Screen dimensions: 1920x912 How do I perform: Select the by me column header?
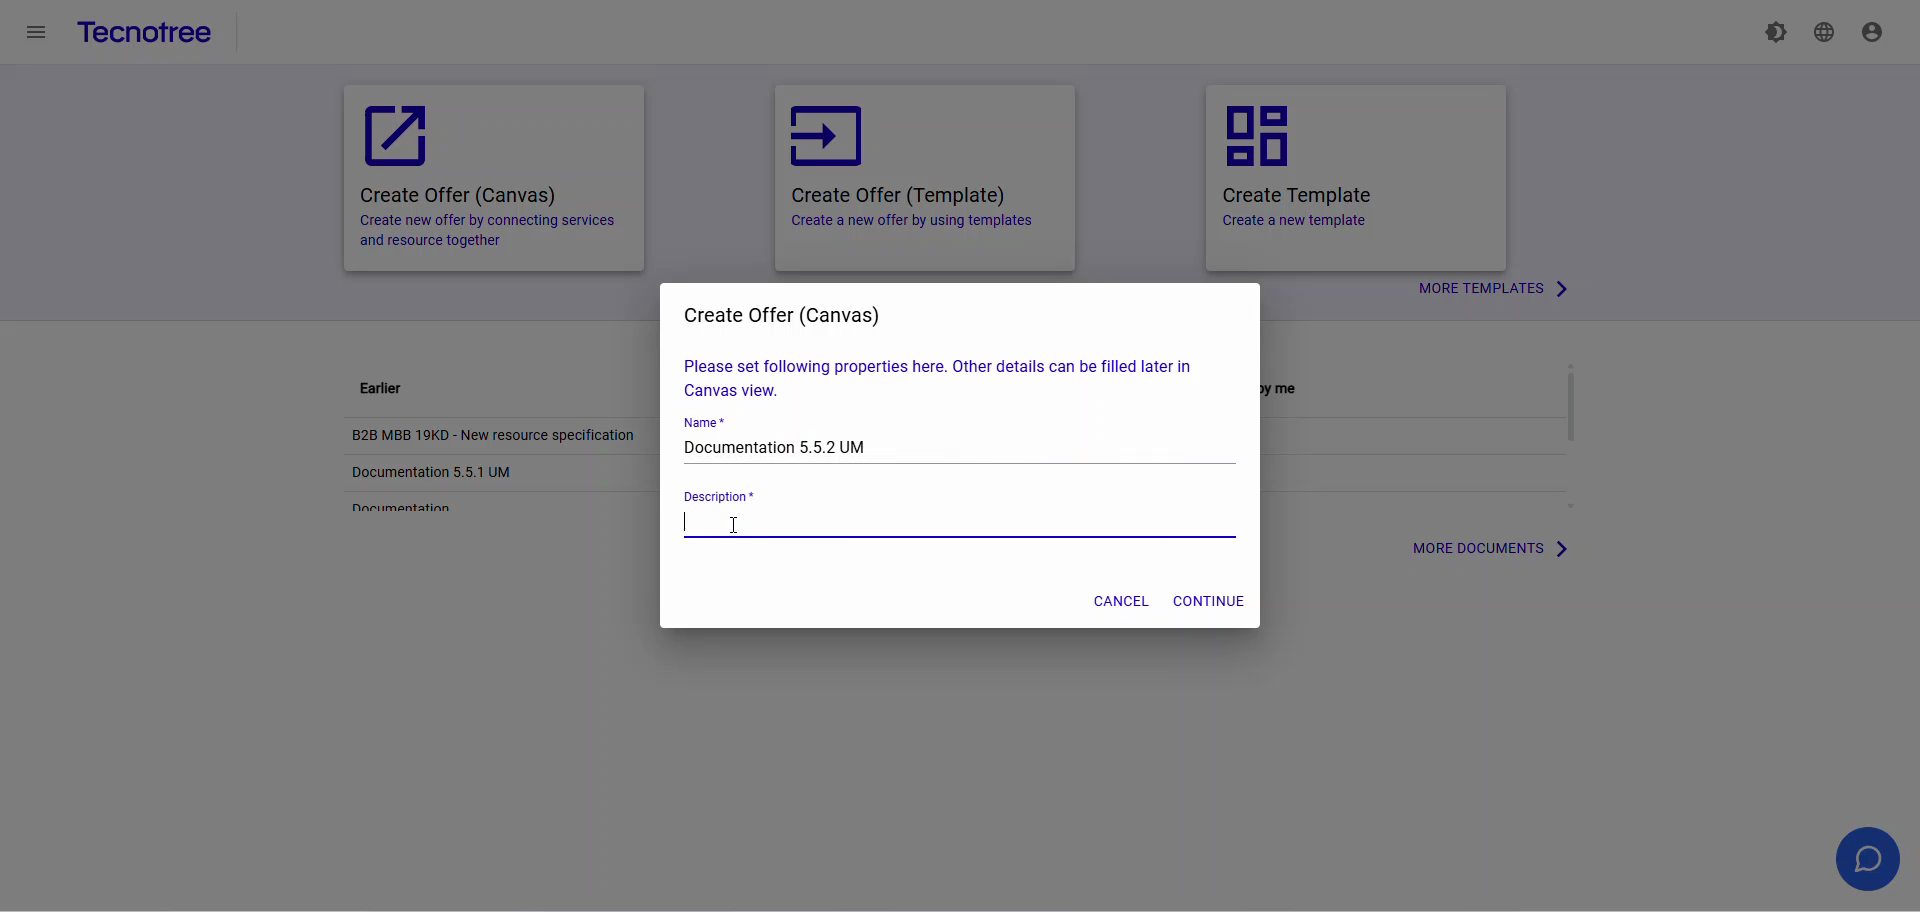click(1278, 388)
